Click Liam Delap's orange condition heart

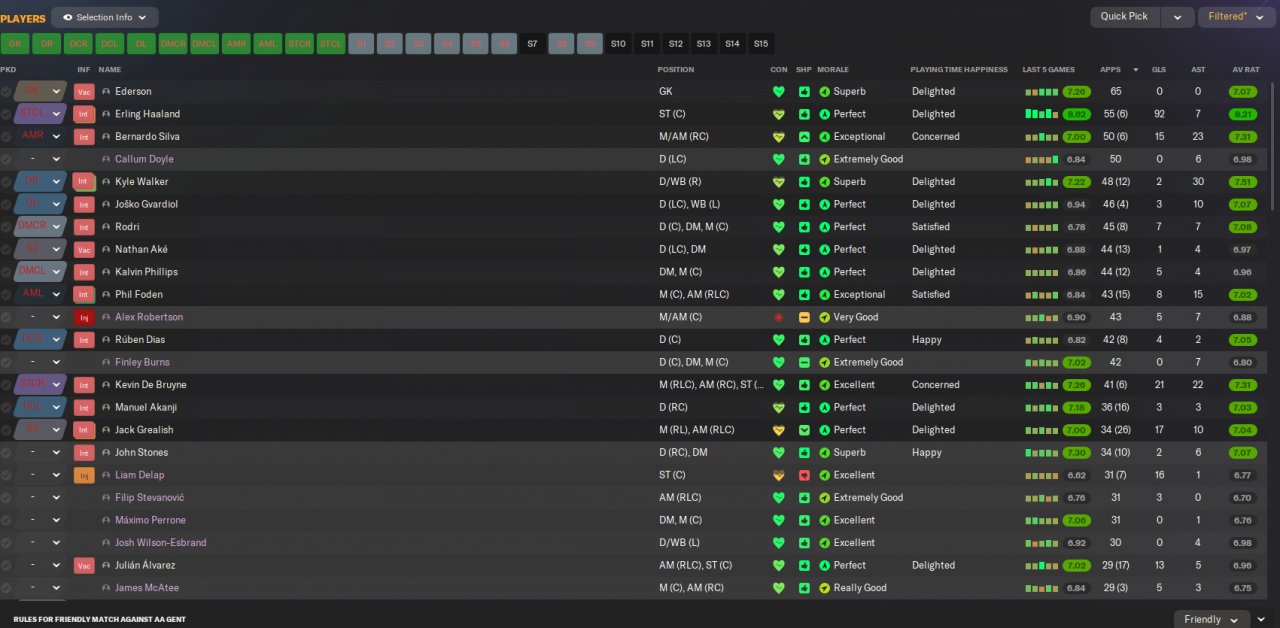779,475
